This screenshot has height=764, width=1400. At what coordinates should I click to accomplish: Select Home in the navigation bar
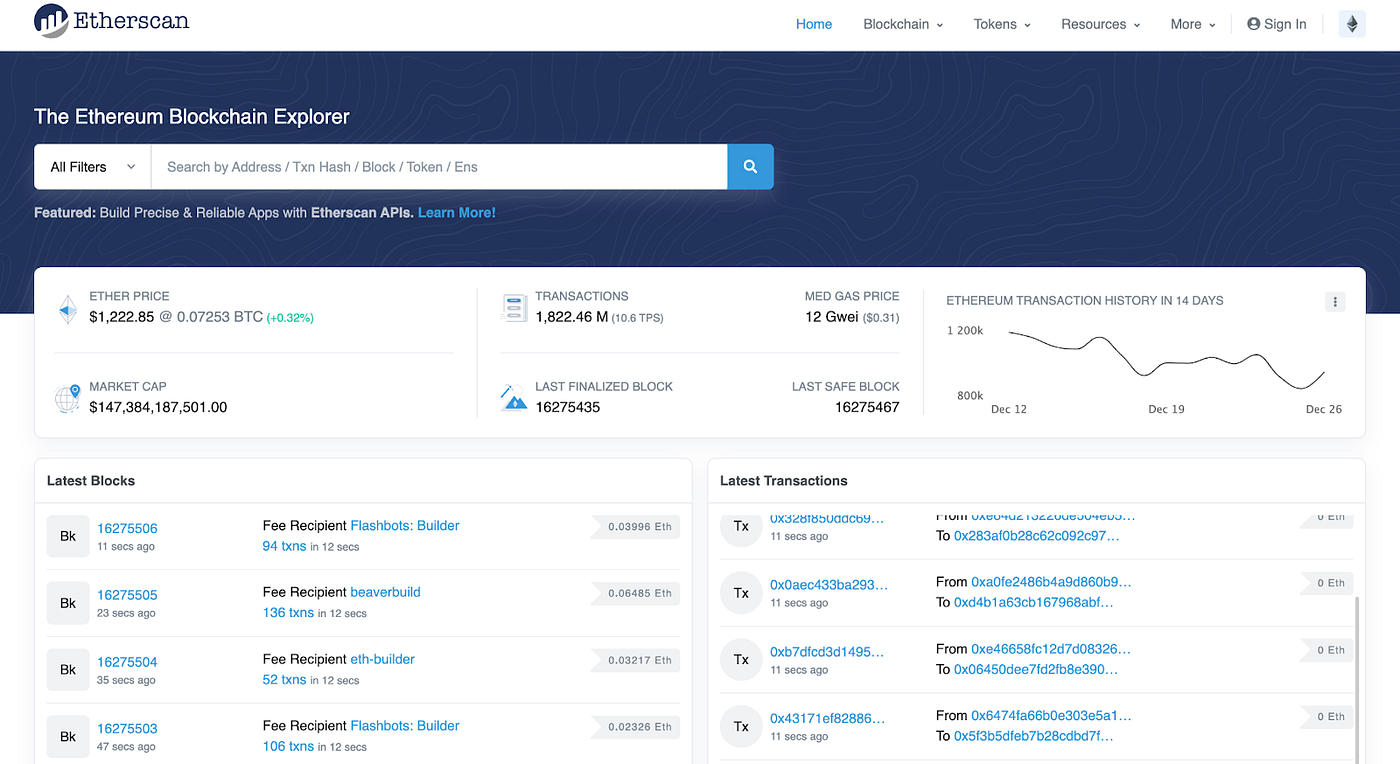click(813, 23)
